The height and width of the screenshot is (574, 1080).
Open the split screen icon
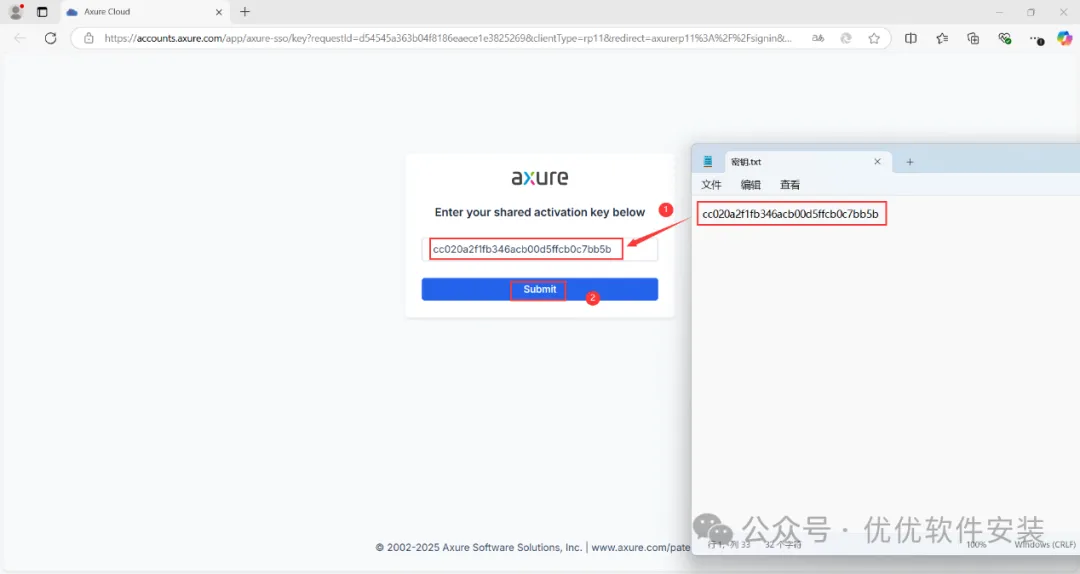click(x=911, y=38)
